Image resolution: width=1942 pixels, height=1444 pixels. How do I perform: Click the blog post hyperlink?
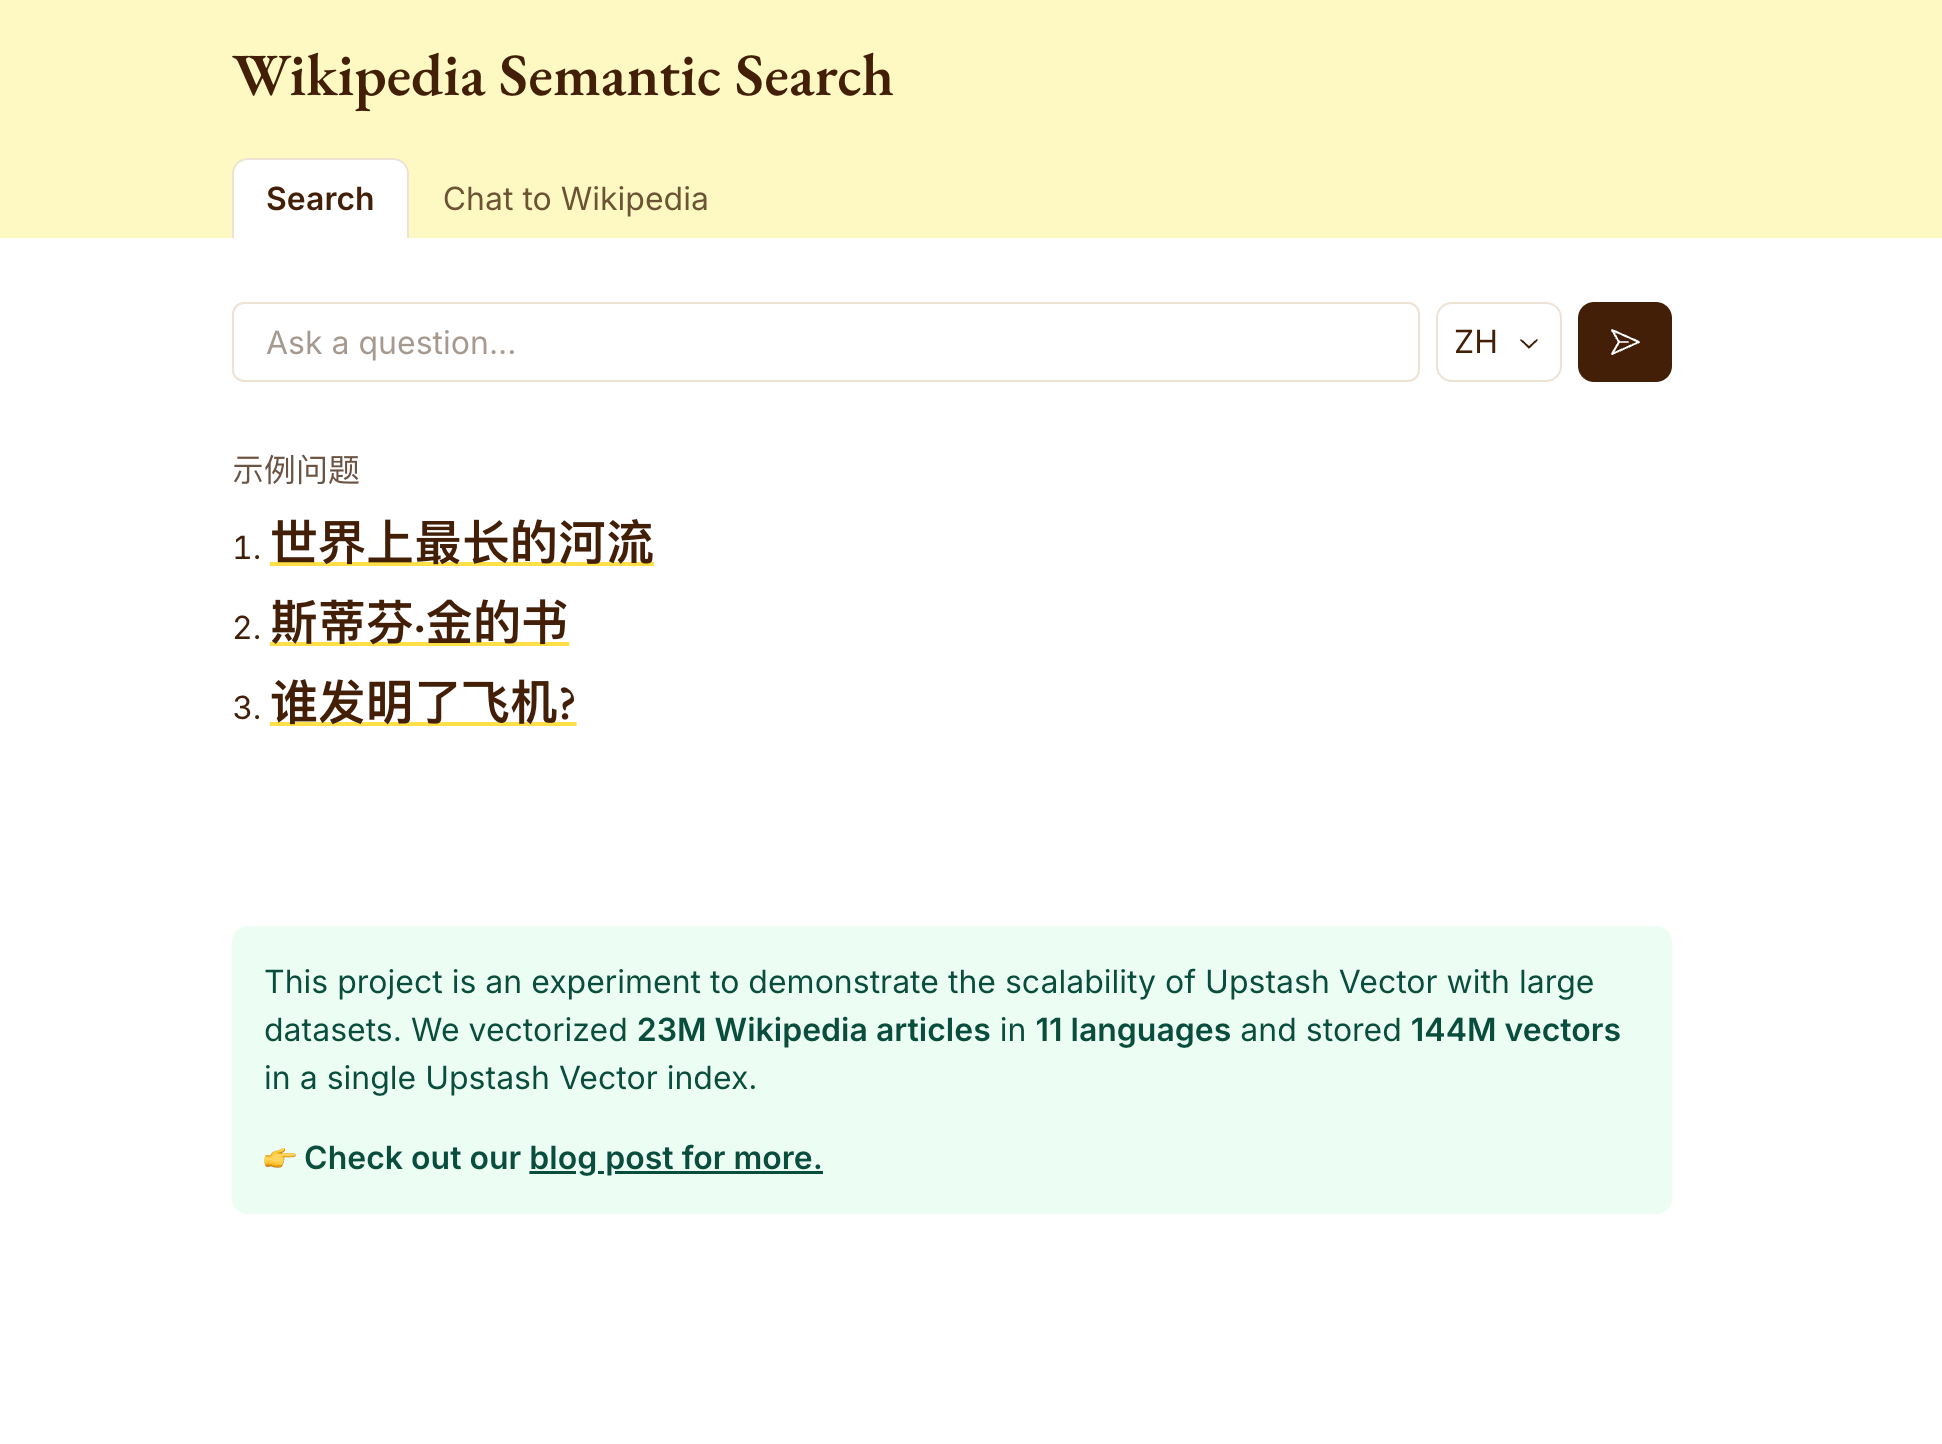tap(675, 1157)
